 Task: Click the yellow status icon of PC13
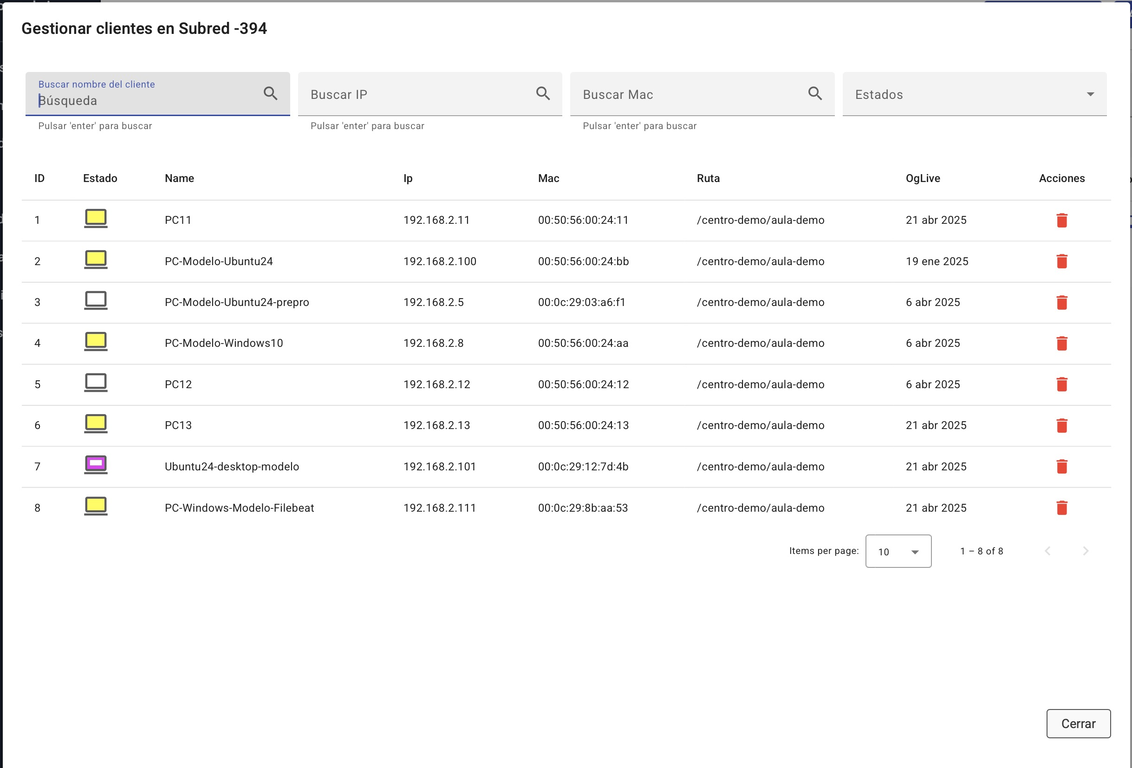(x=96, y=424)
